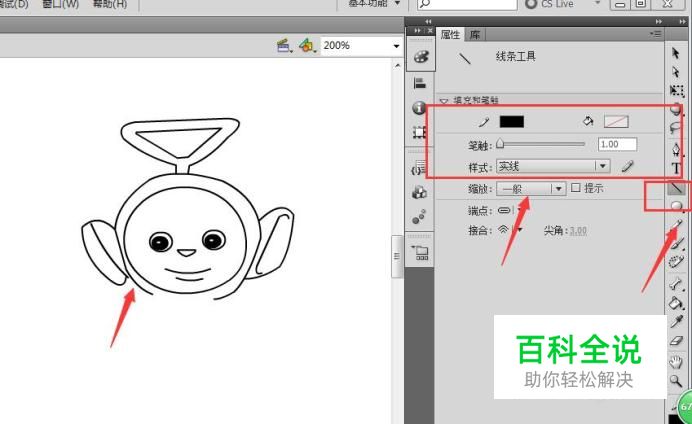The height and width of the screenshot is (424, 692).
Task: Select the Free Transform tool
Action: 676,90
